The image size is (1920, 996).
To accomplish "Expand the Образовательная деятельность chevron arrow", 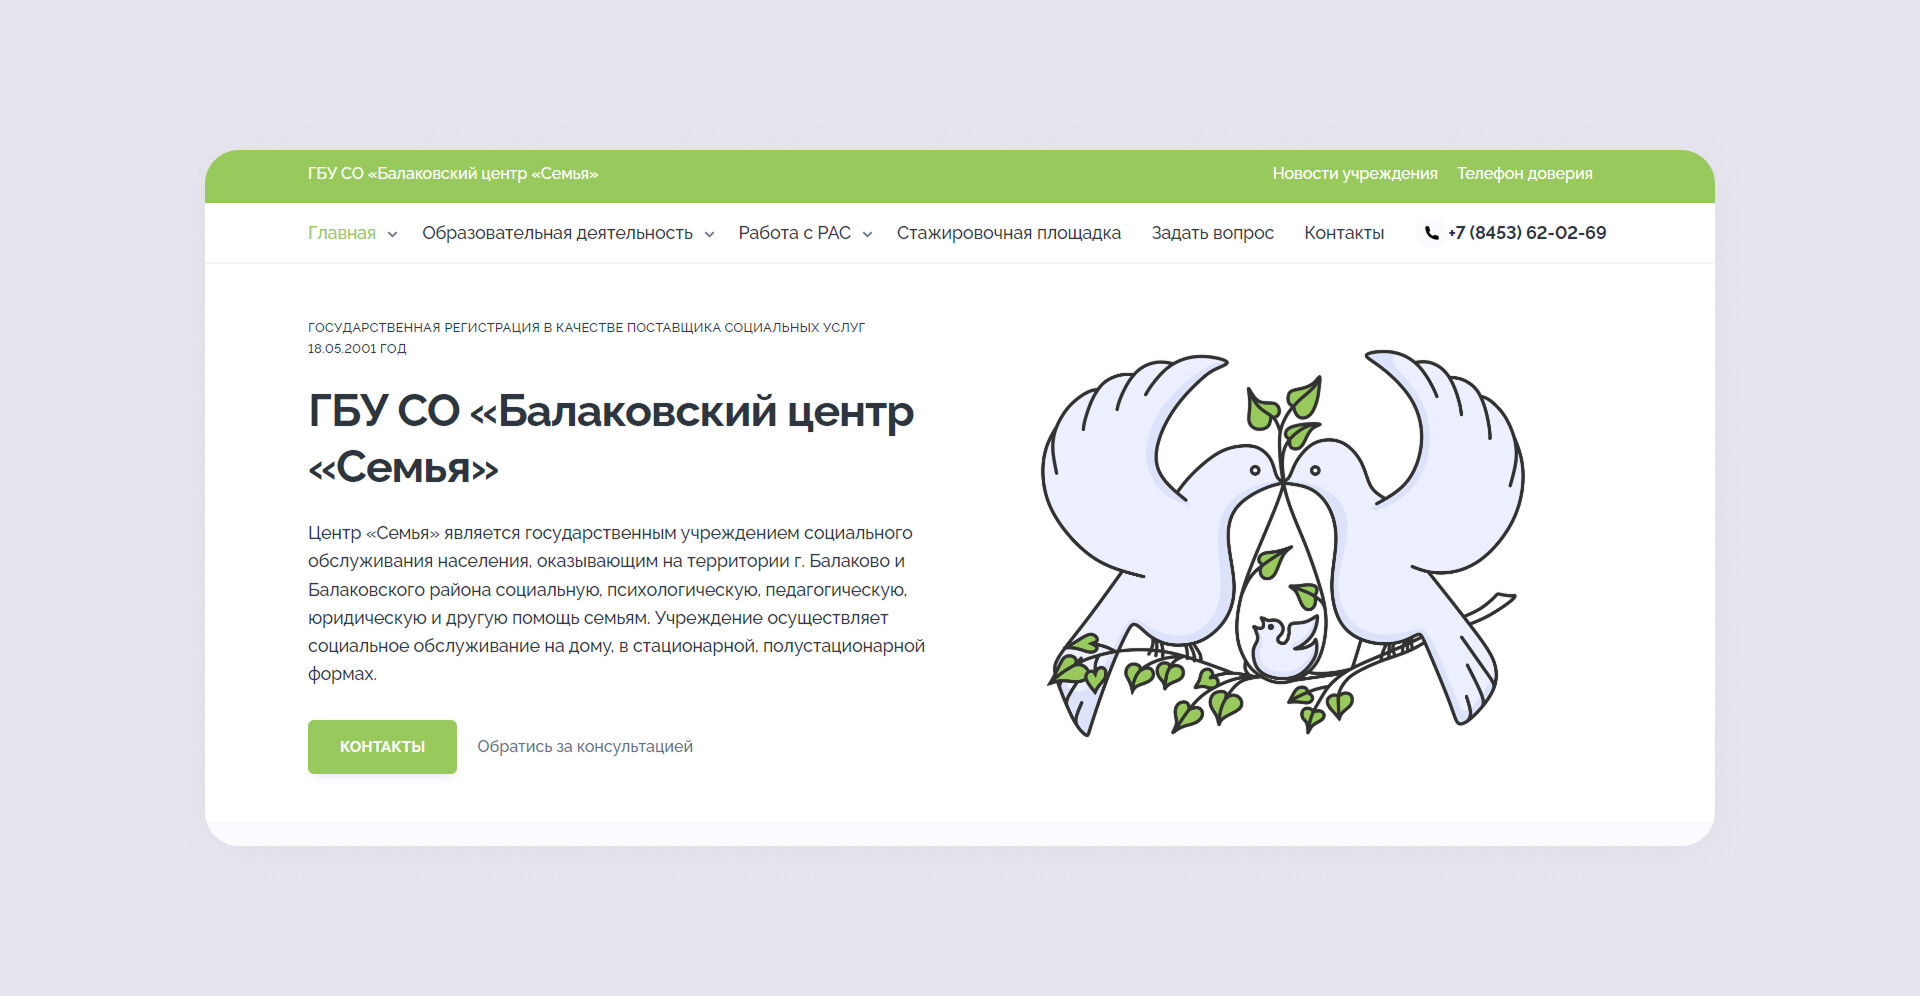I will click(709, 234).
